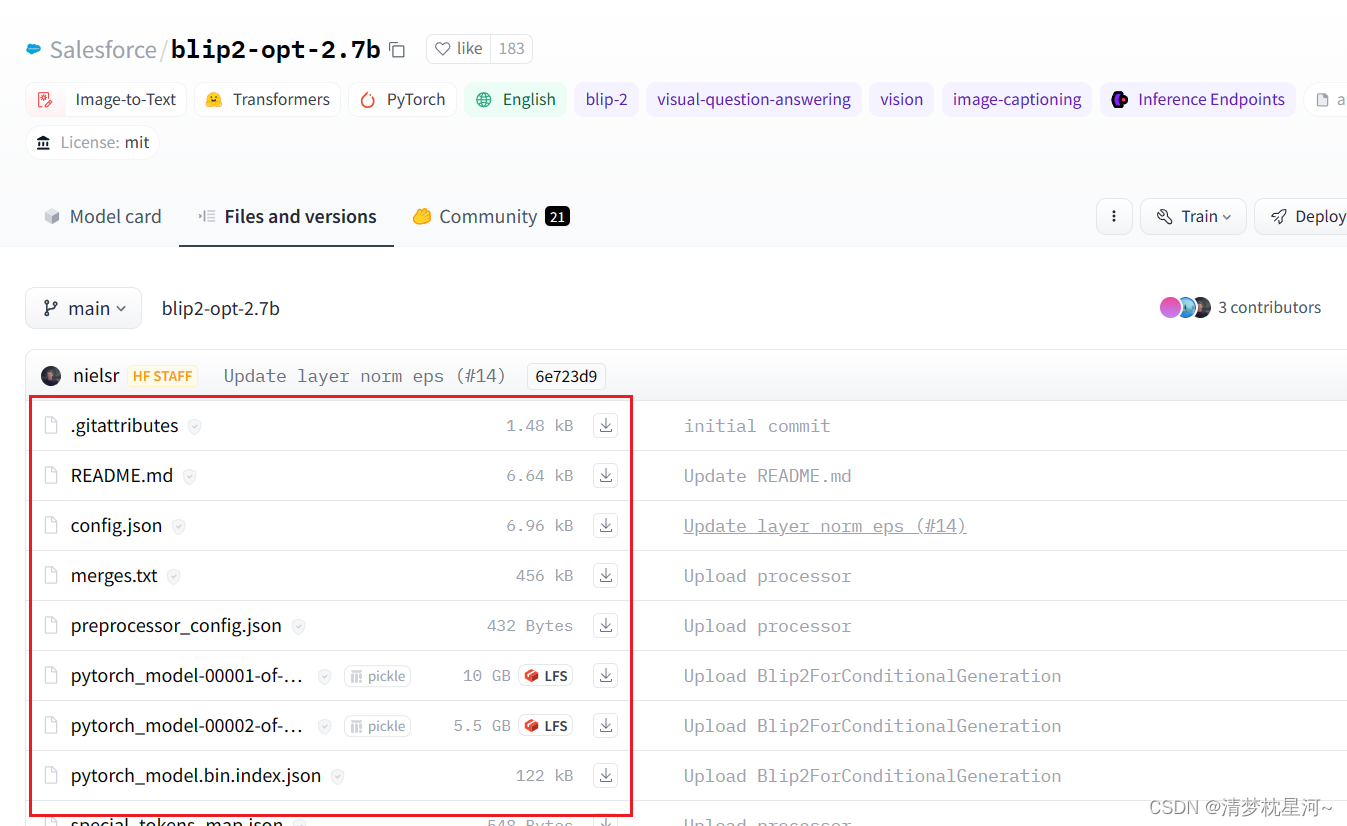
Task: Switch to the Model card tab
Action: coord(102,216)
